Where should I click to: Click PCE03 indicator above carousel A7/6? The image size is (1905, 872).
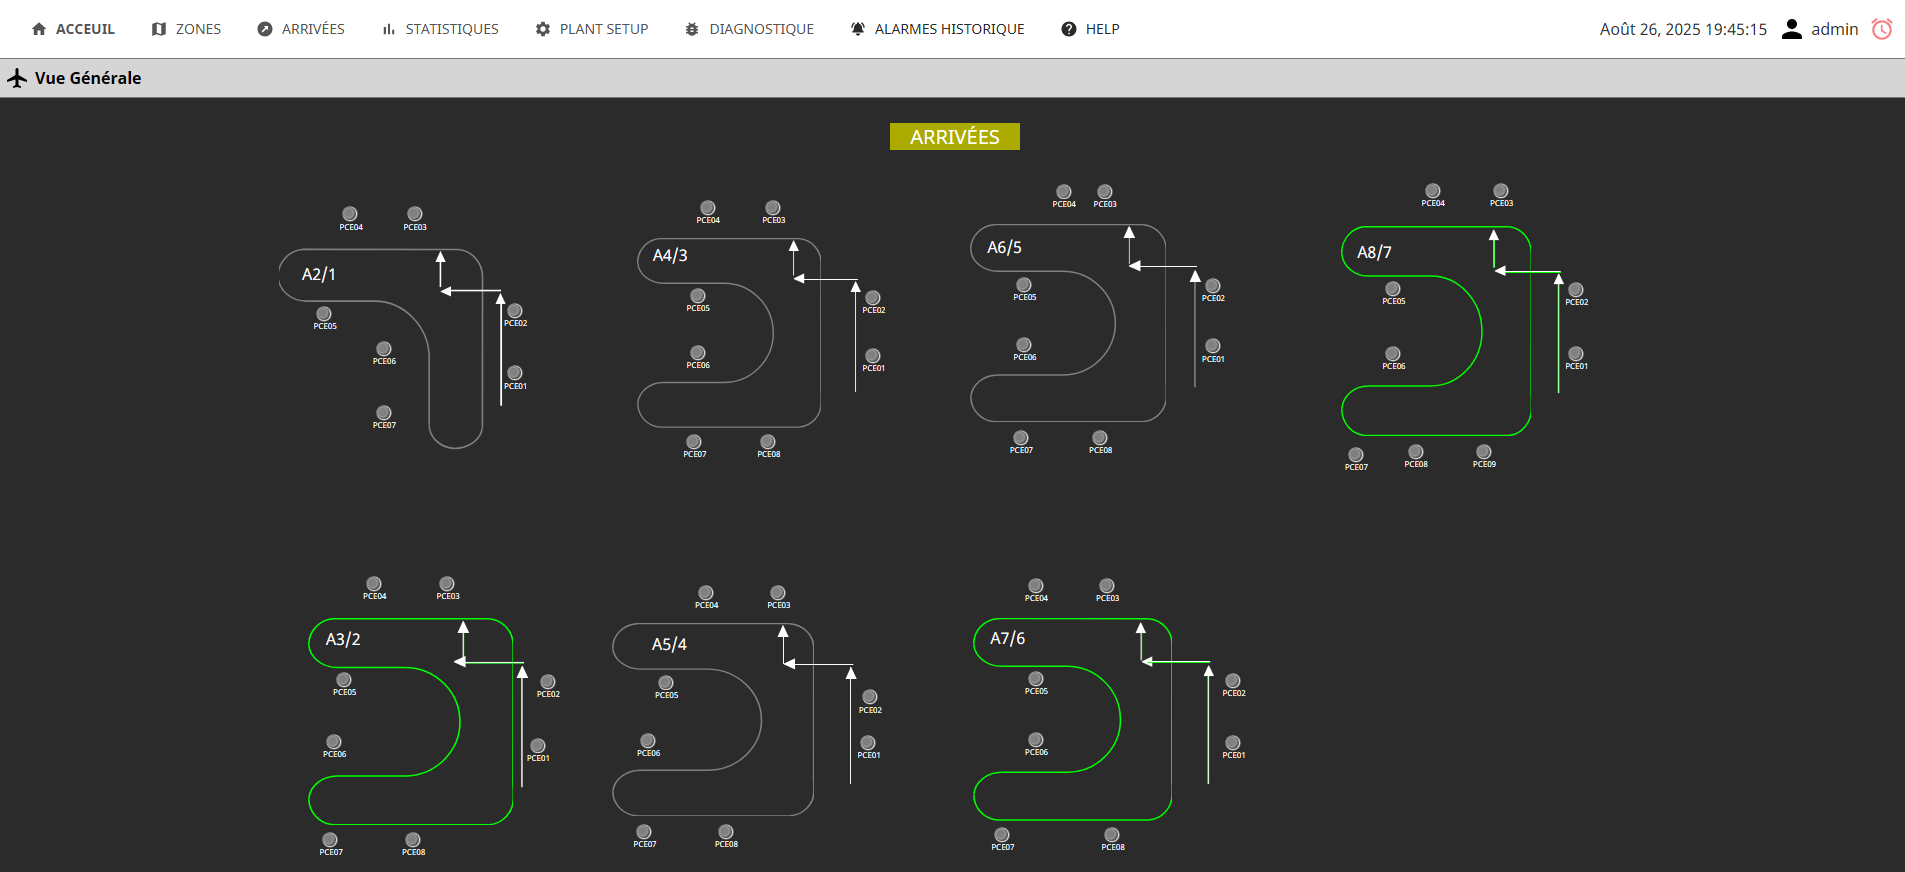coord(1107,586)
